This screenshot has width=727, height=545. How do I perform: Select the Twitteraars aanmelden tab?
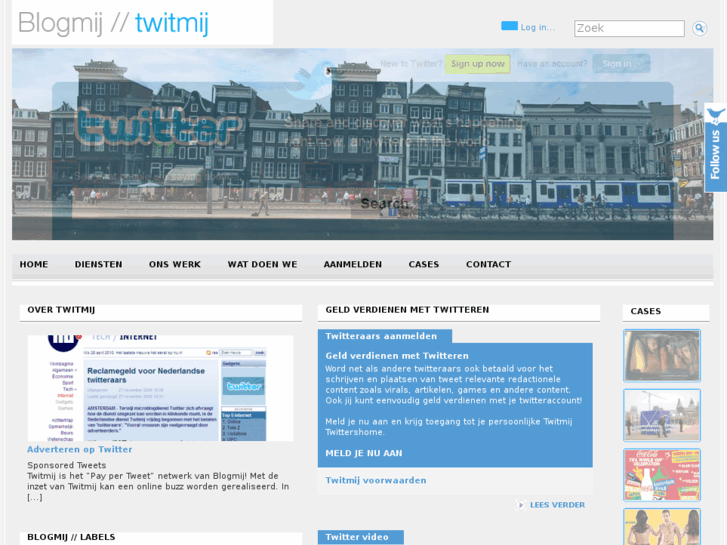click(x=384, y=336)
